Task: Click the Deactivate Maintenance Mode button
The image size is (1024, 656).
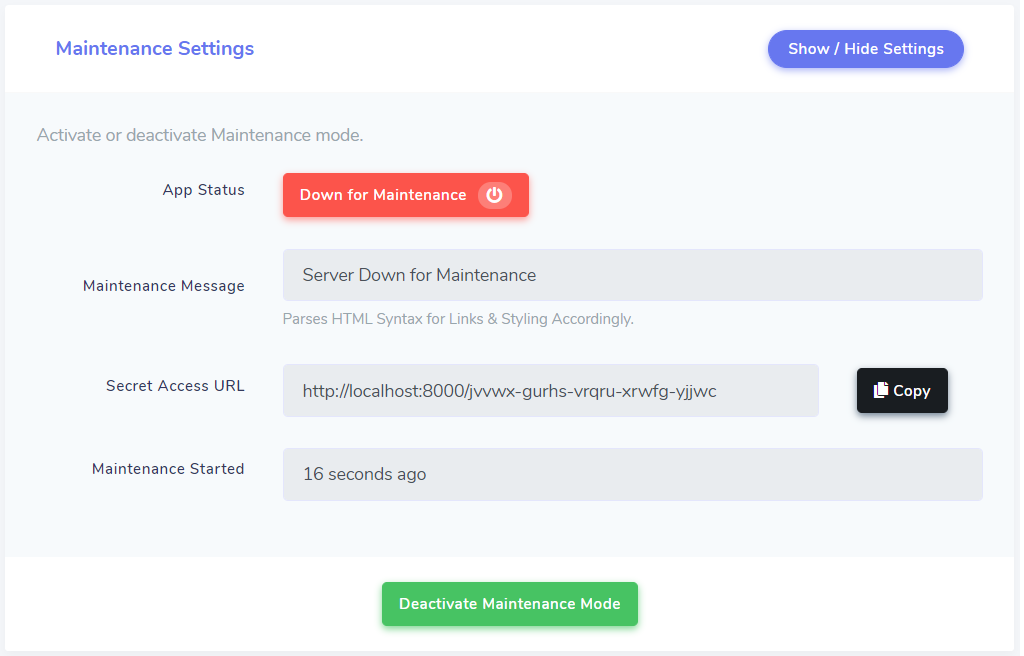Action: coord(509,604)
